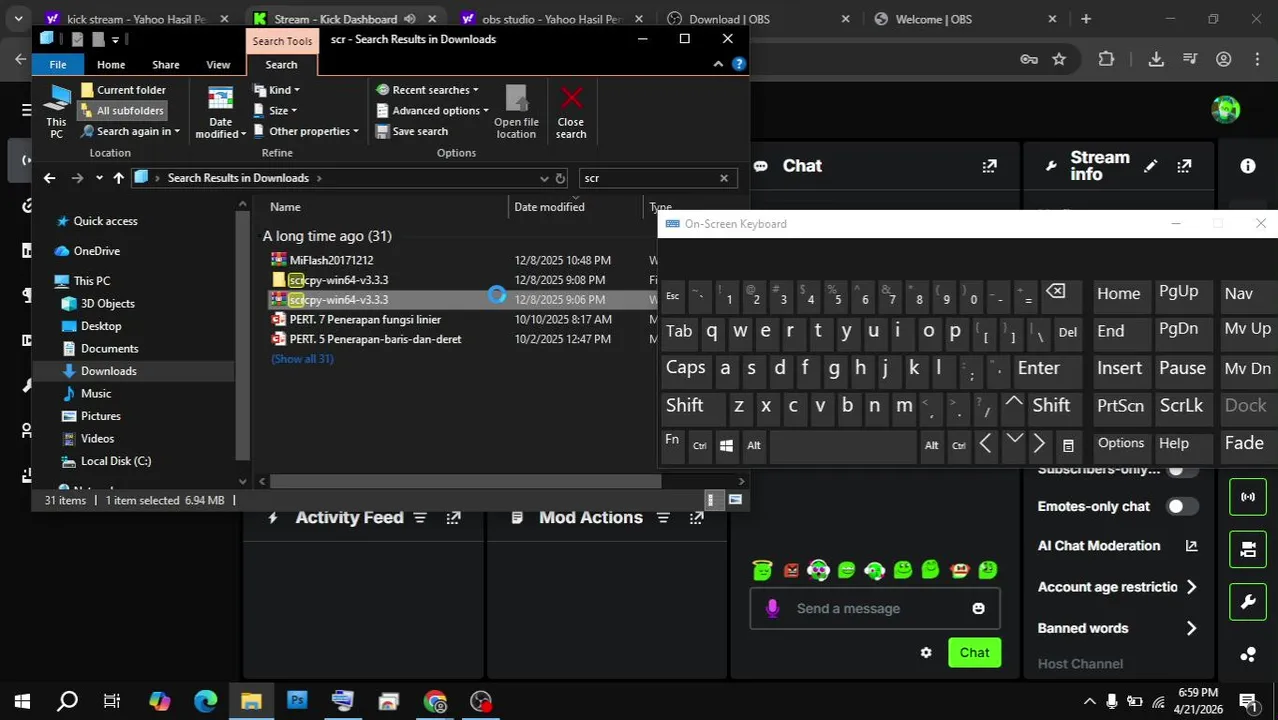Switch to details view in status bar
Screen dimensions: 1278x720
pyautogui.click(x=712, y=500)
